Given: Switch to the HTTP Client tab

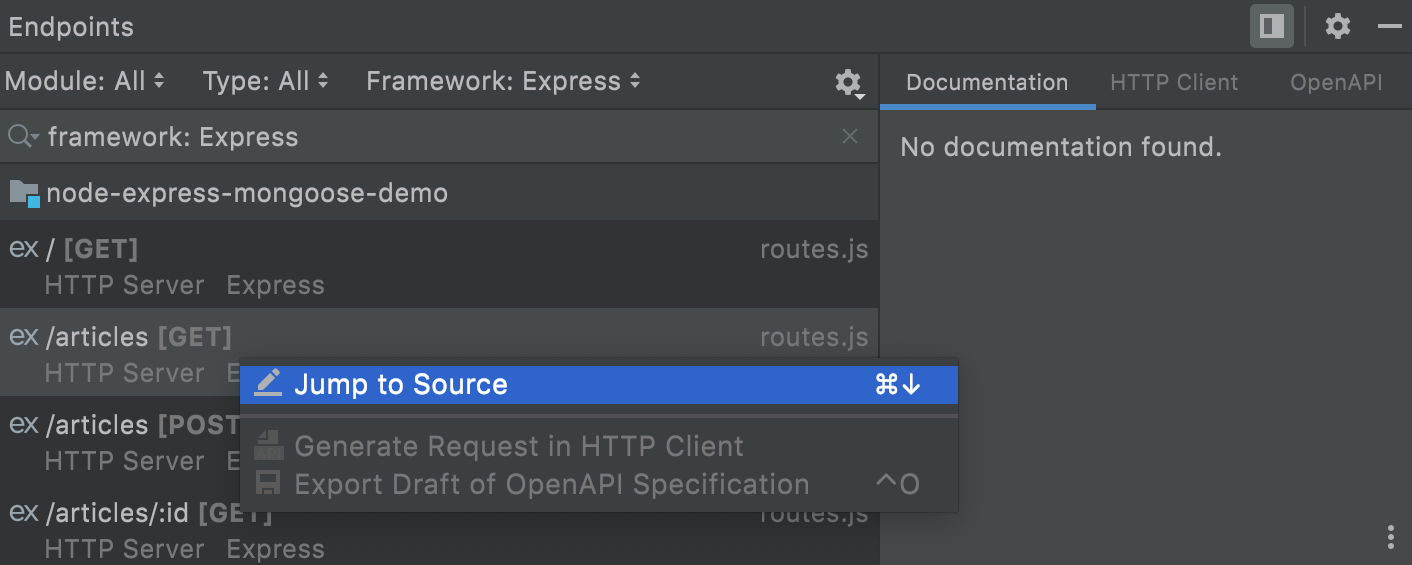Looking at the screenshot, I should click(1174, 83).
